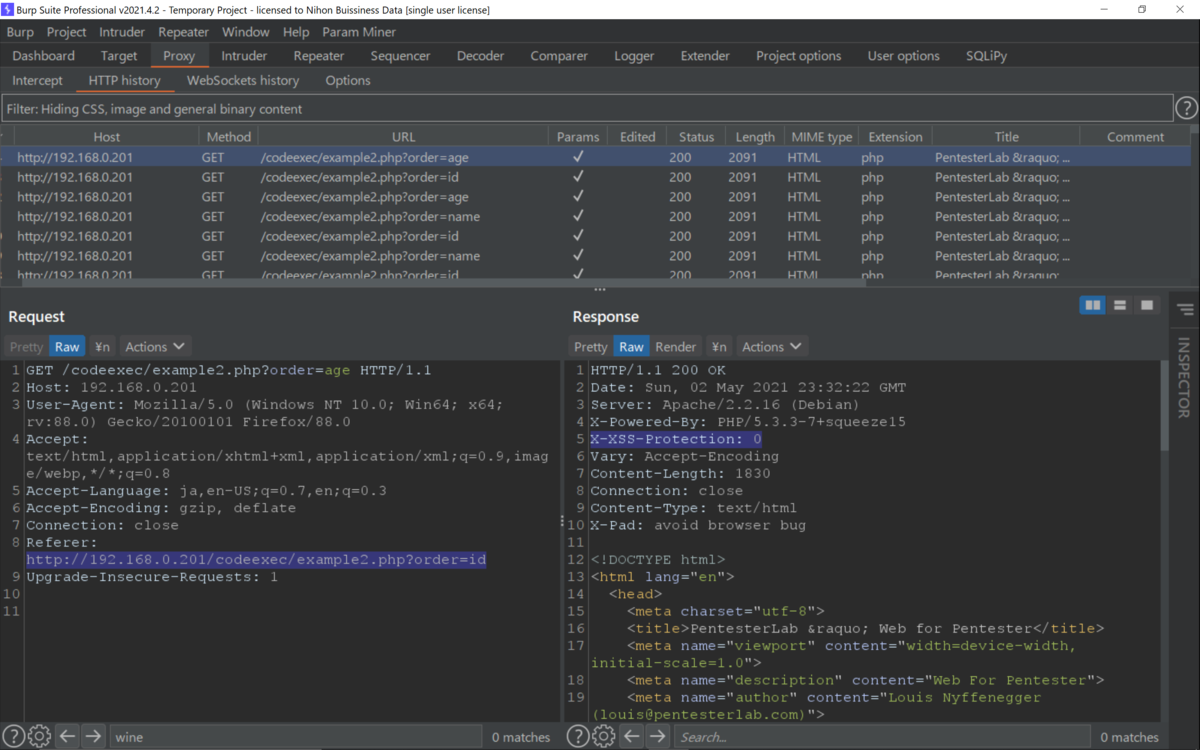Image resolution: width=1200 pixels, height=750 pixels.
Task: Switch to the Target tab
Action: click(119, 56)
